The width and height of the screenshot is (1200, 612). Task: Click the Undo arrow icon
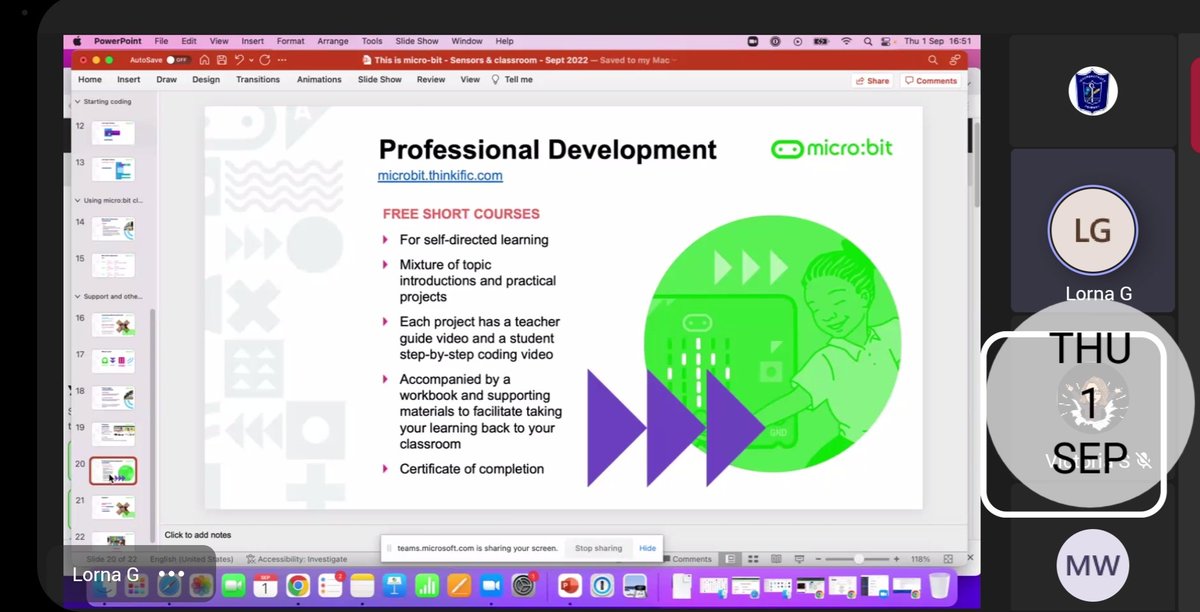click(x=239, y=60)
